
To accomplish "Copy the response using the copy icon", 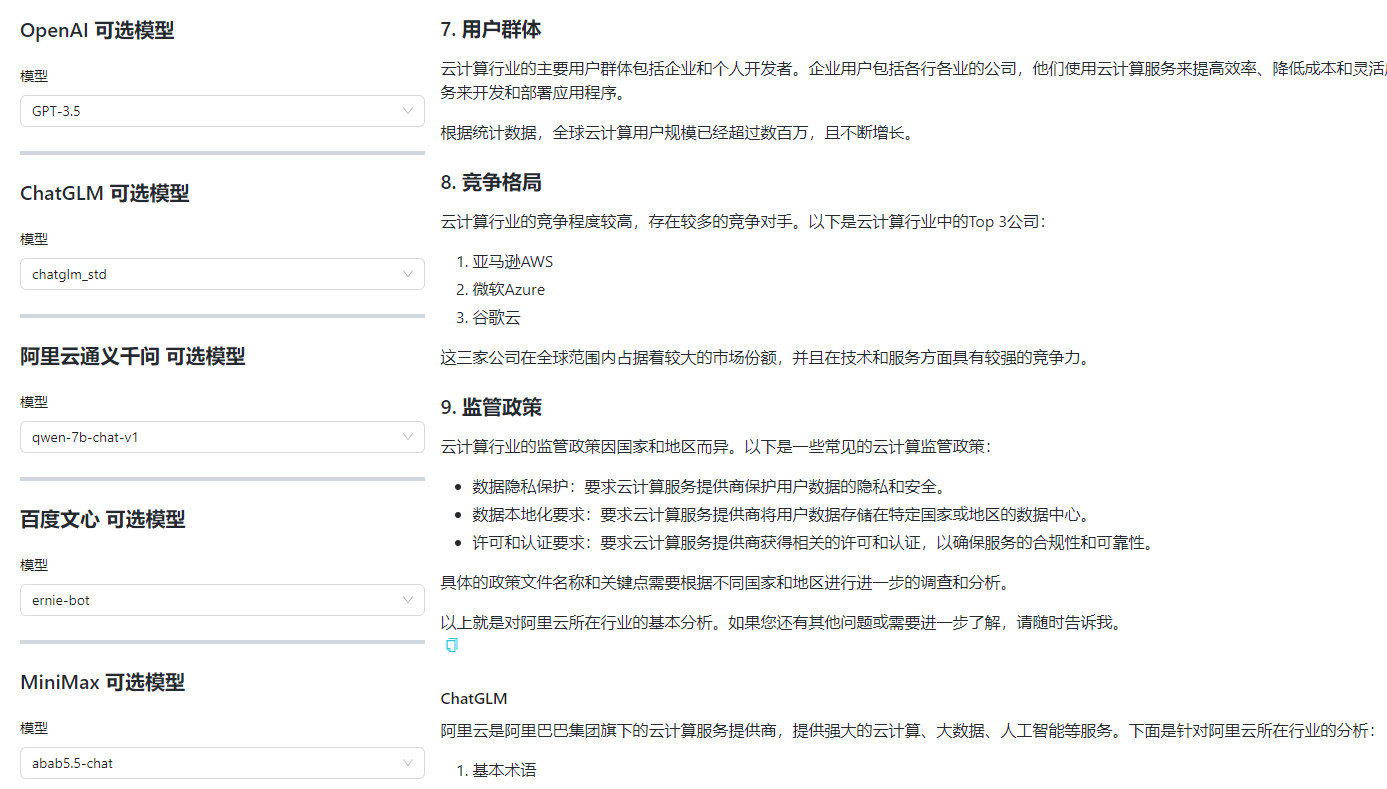I will (451, 645).
